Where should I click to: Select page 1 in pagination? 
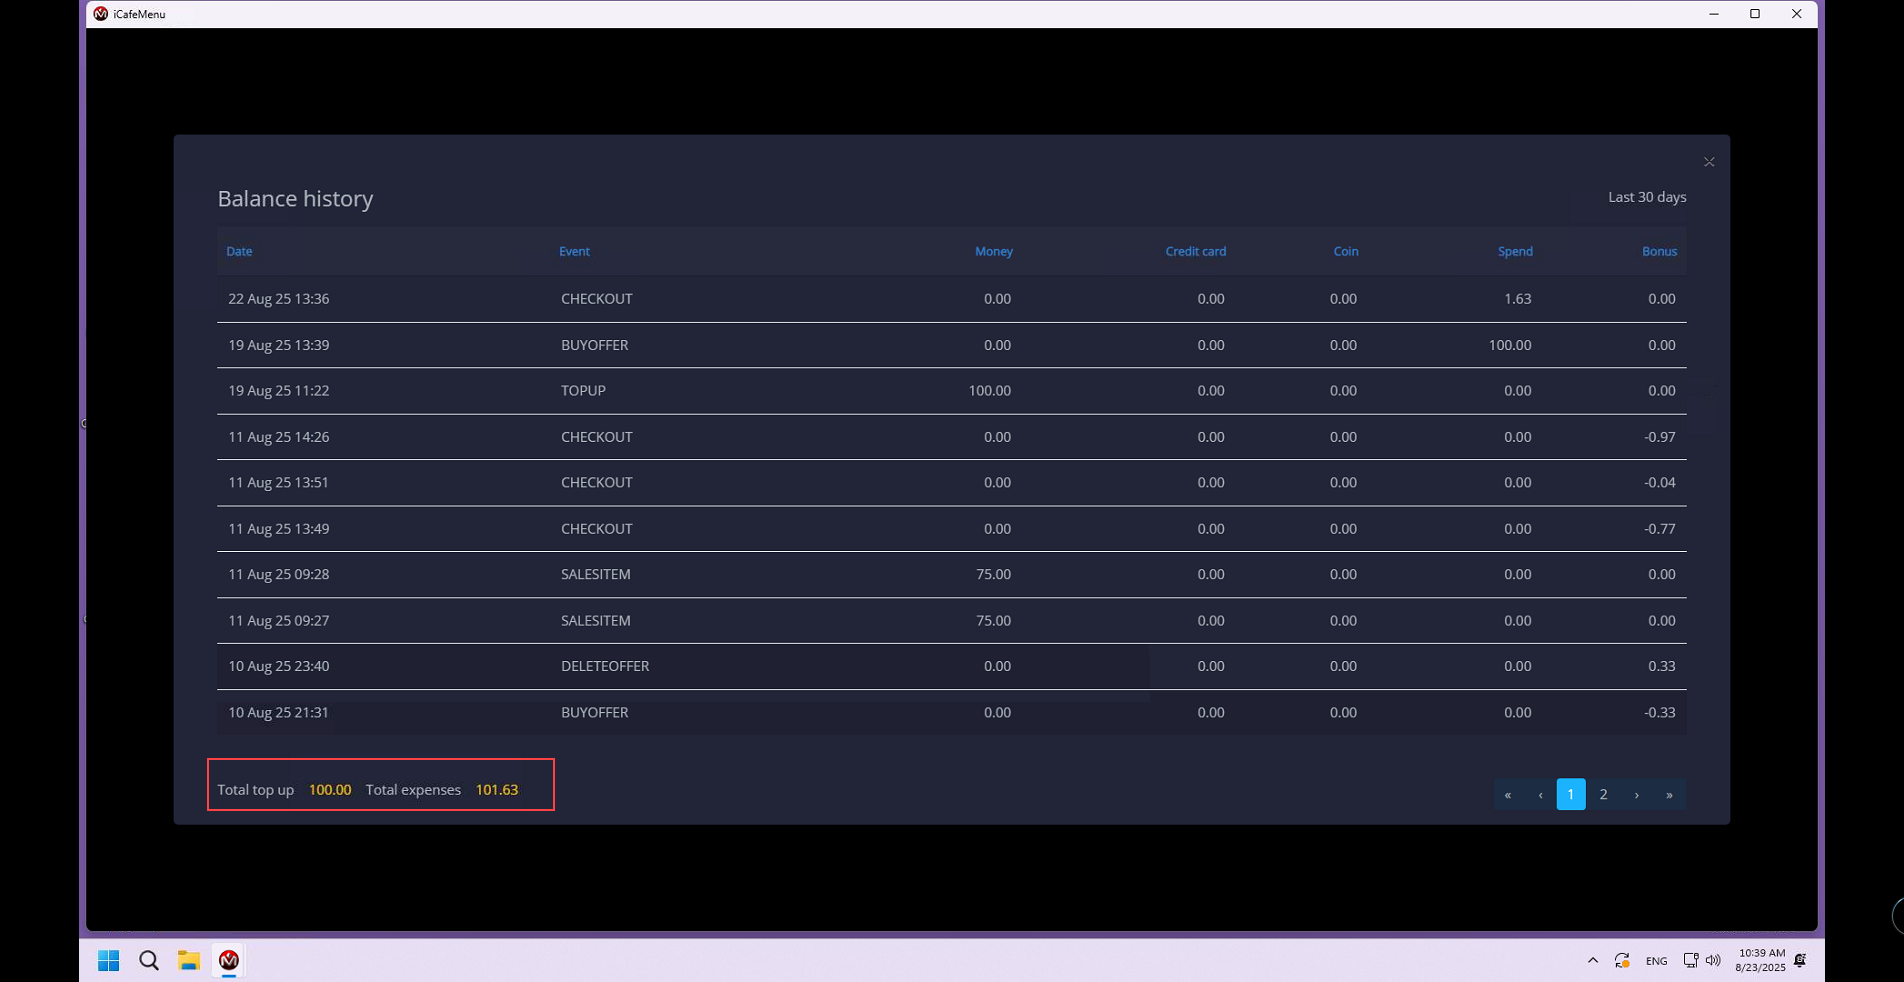(1570, 794)
